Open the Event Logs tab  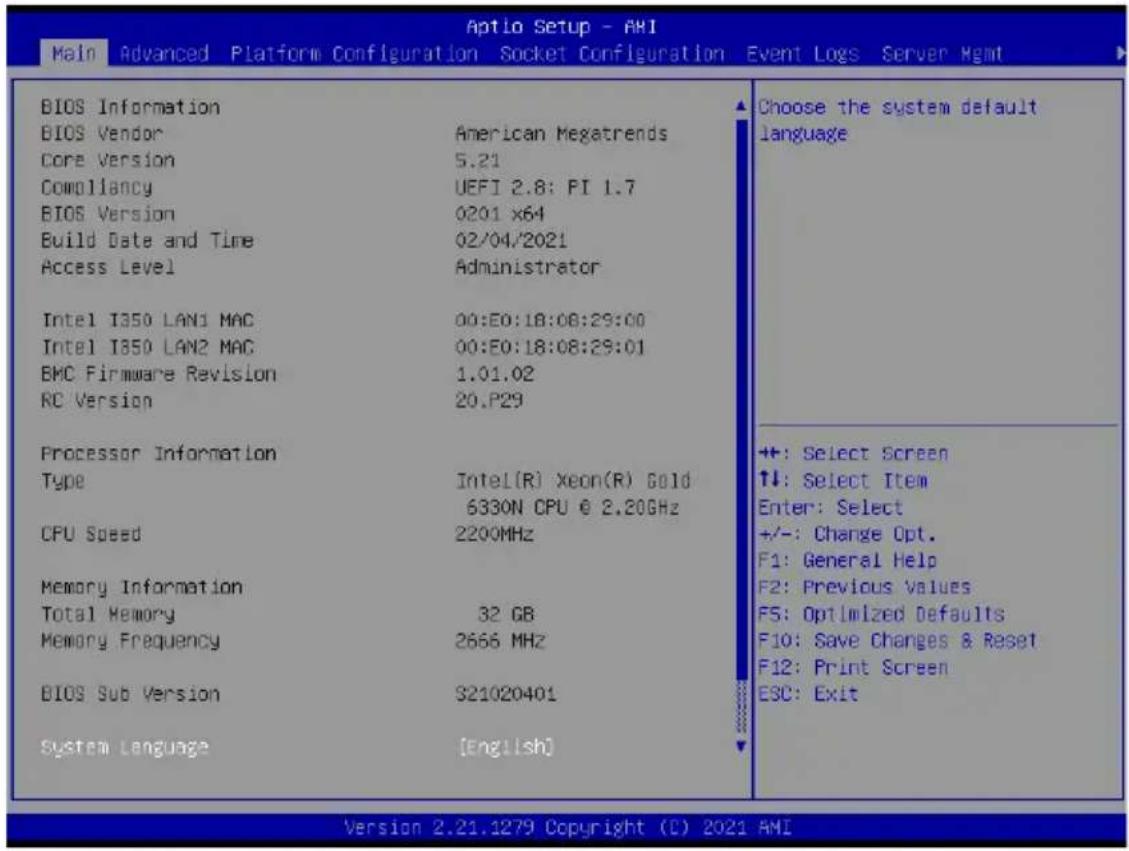[x=803, y=54]
